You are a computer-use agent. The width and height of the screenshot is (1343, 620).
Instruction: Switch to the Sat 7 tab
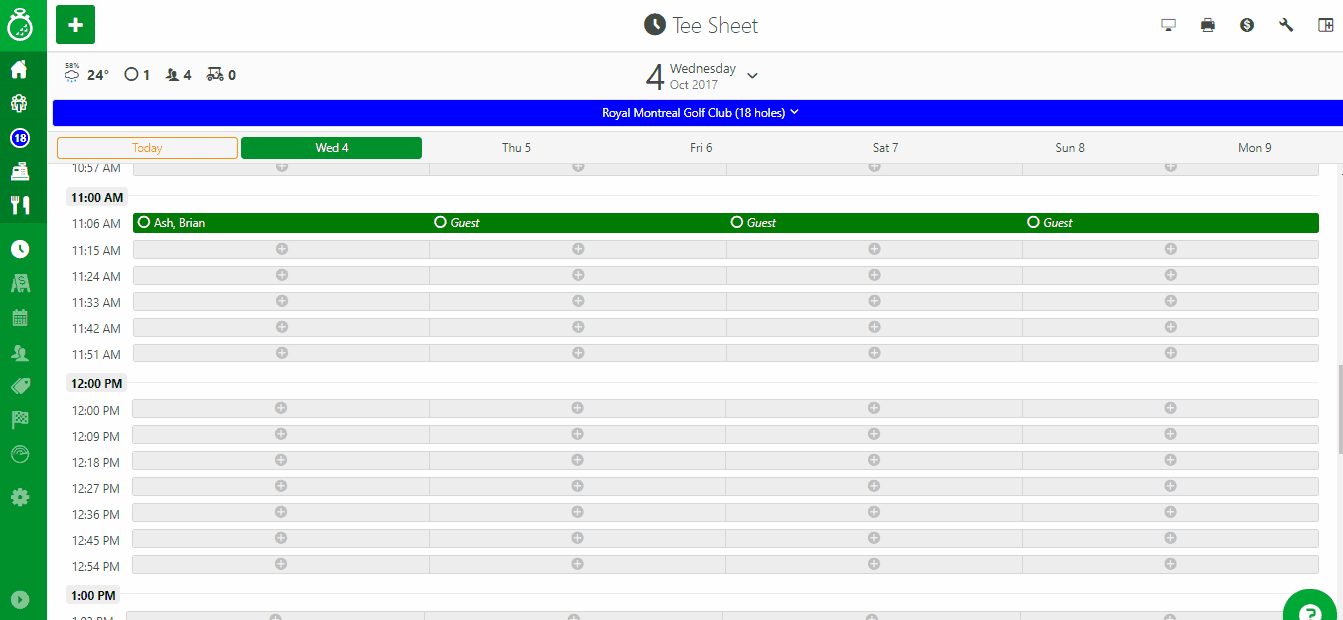pos(885,148)
